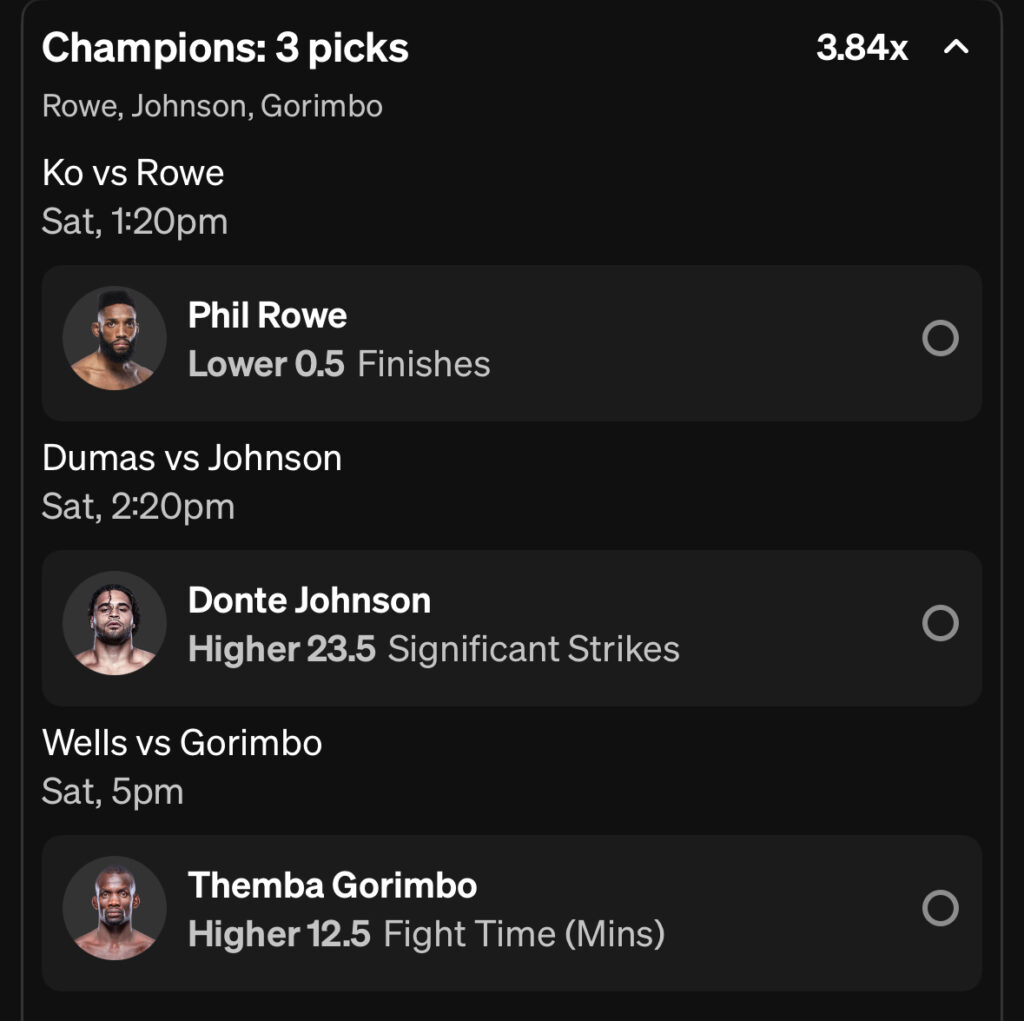Open Donte Johnson's fighter photo
The width and height of the screenshot is (1024, 1021).
point(115,624)
